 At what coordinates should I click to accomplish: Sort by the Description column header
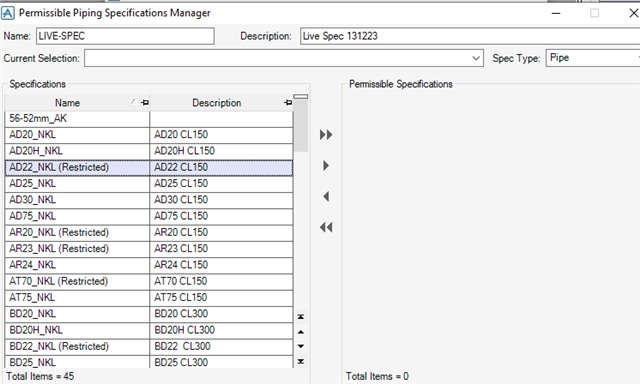[x=217, y=103]
